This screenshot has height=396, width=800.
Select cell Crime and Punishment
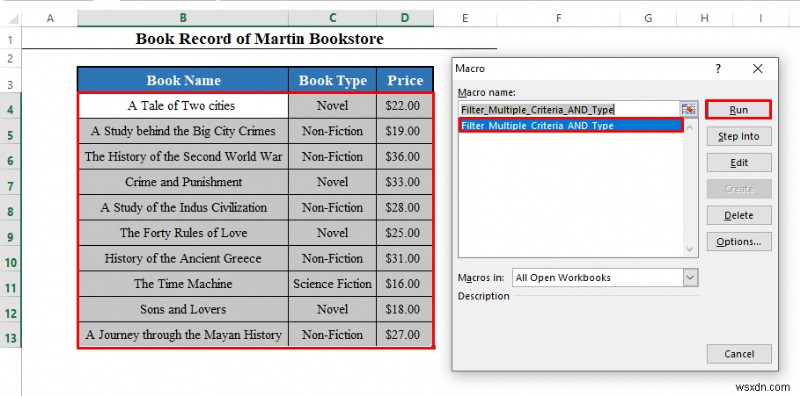[x=183, y=182]
